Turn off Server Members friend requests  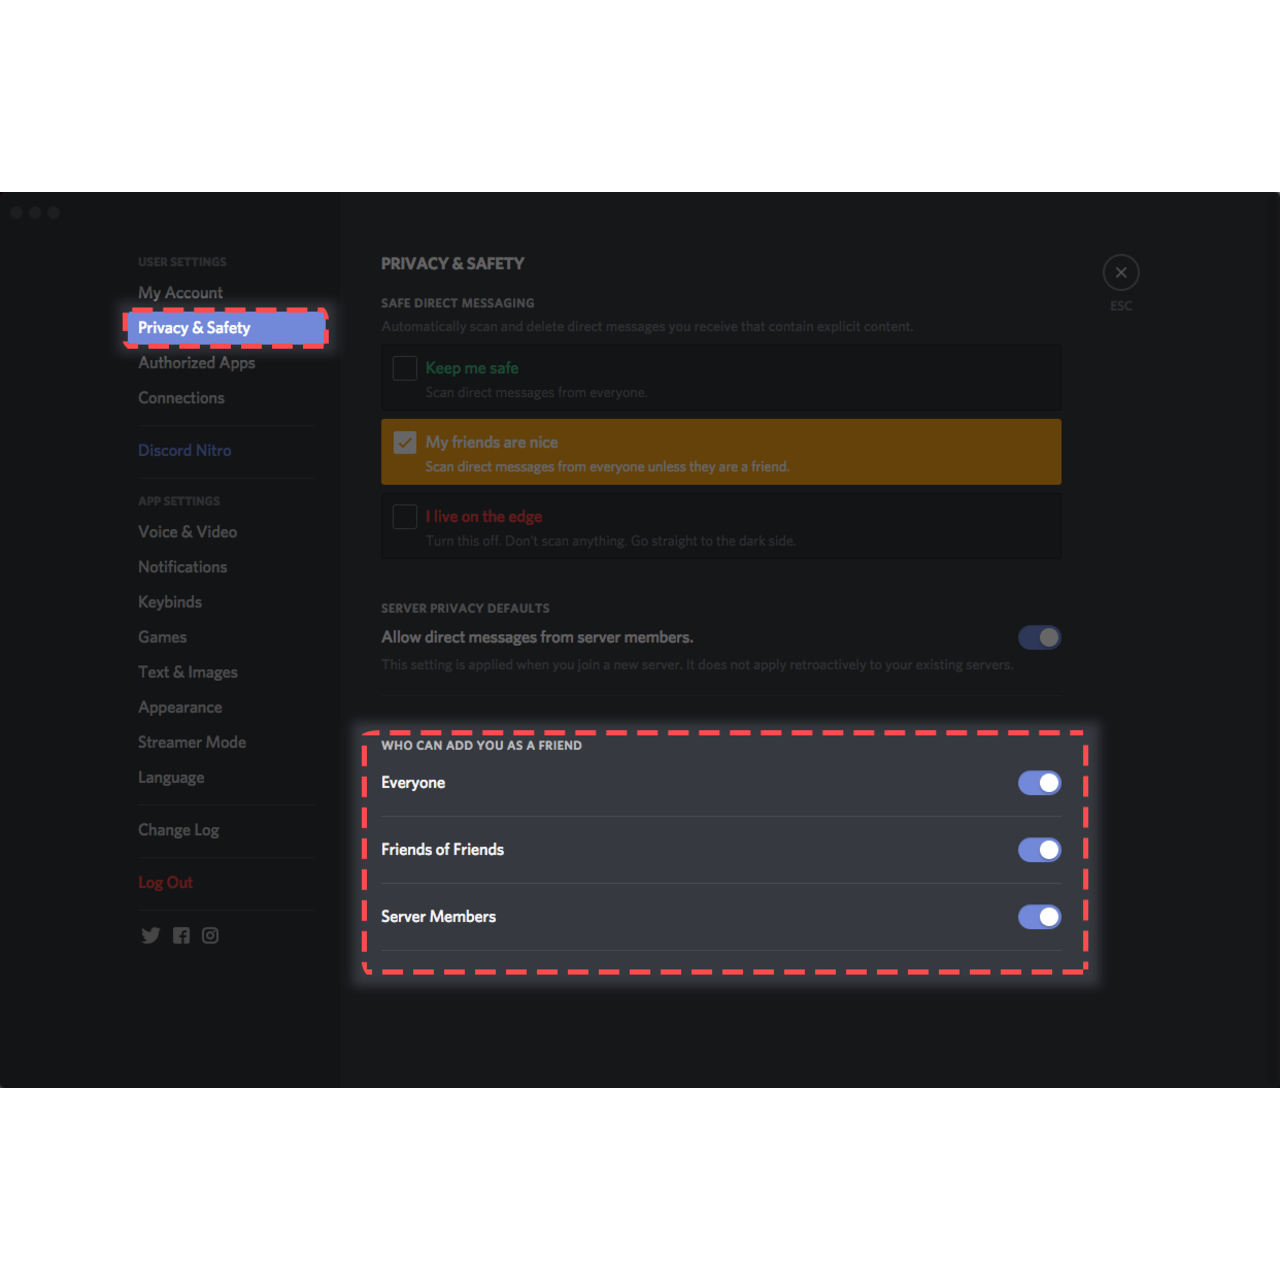(x=1040, y=917)
